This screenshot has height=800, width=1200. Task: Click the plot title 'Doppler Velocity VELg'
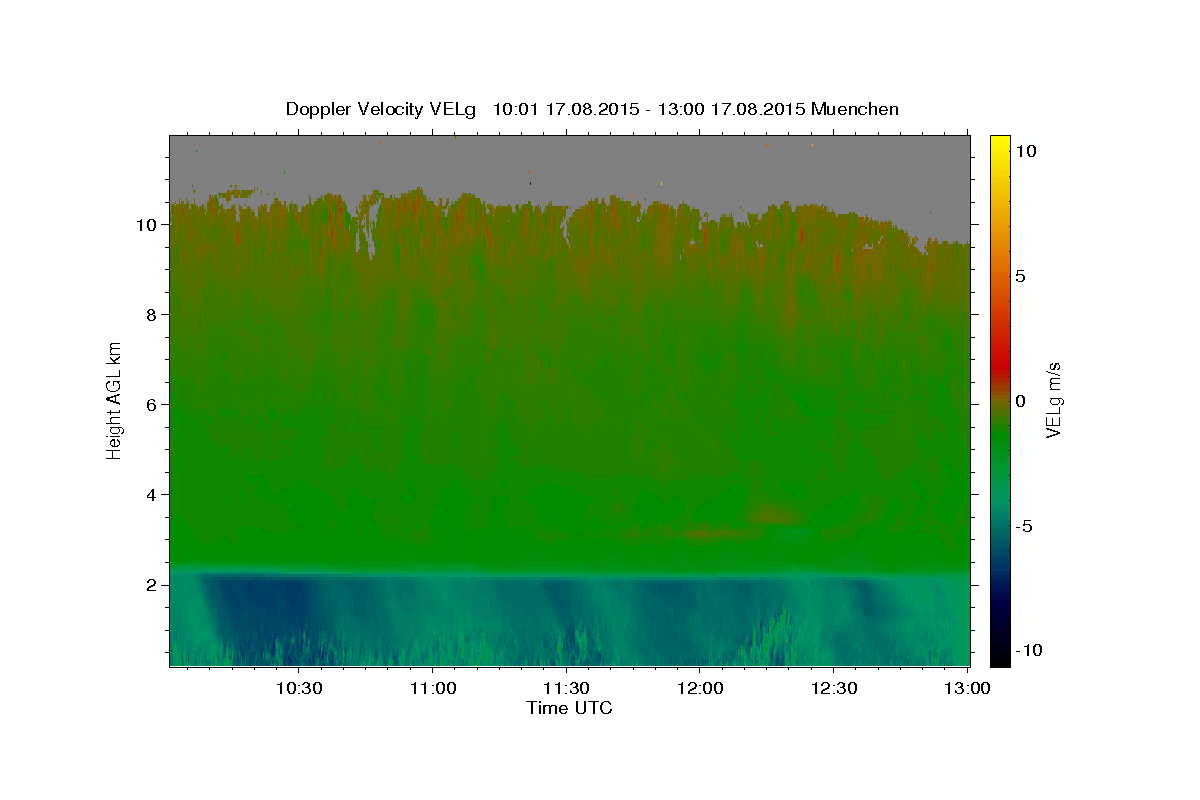click(x=381, y=109)
